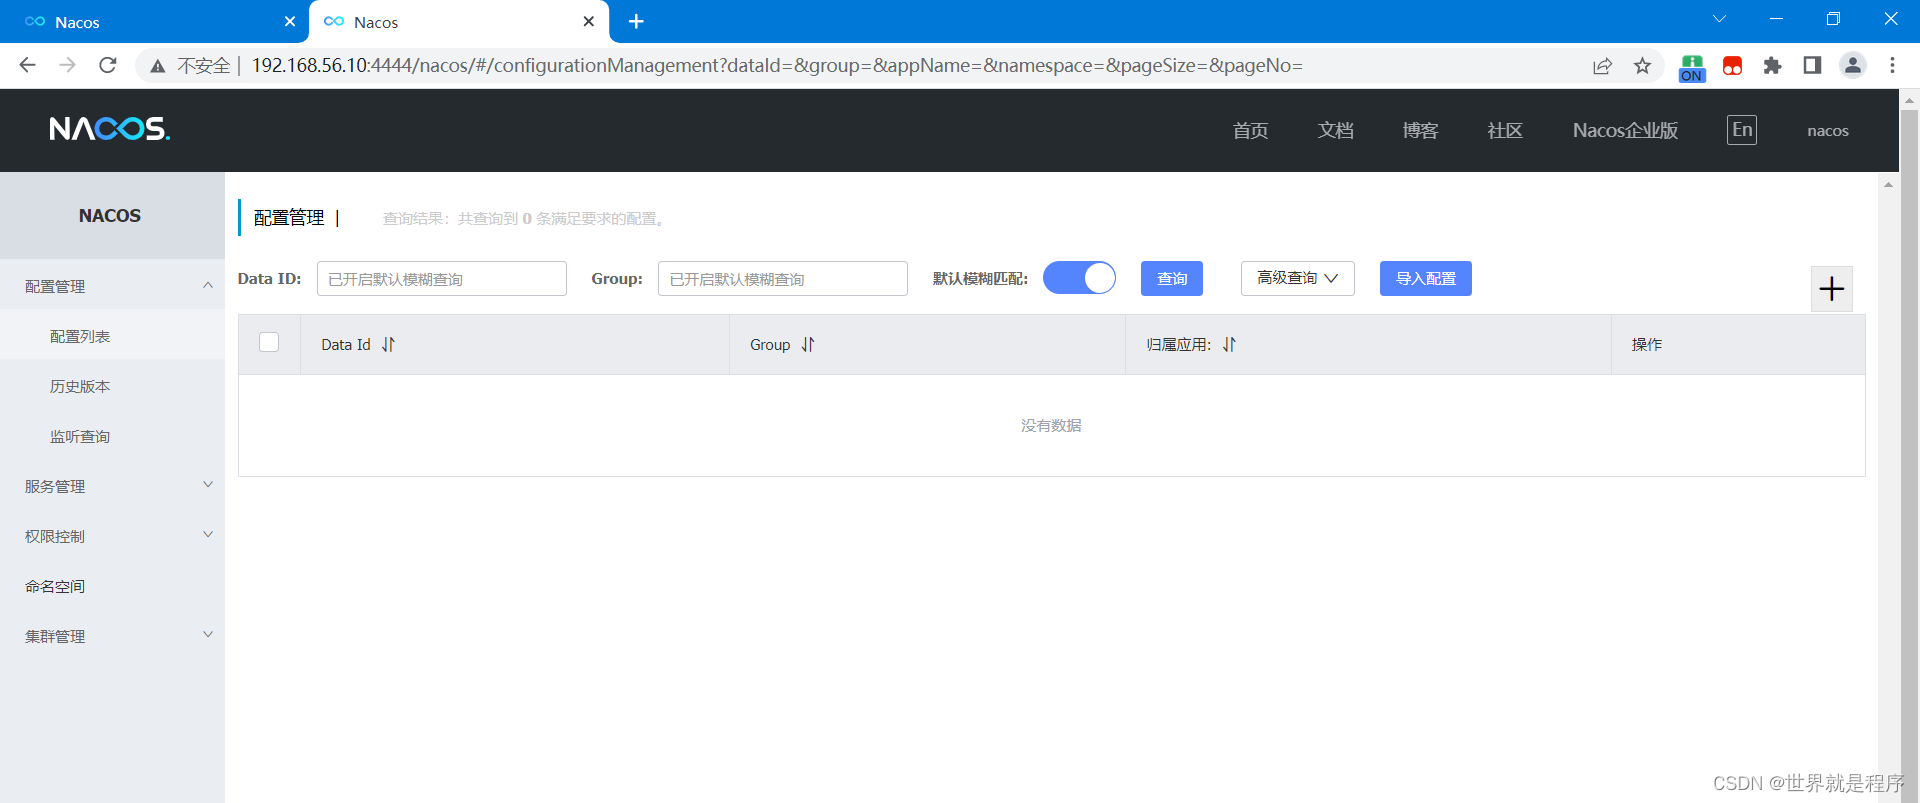Focus the Data ID input field
The width and height of the screenshot is (1920, 803).
[x=442, y=279]
